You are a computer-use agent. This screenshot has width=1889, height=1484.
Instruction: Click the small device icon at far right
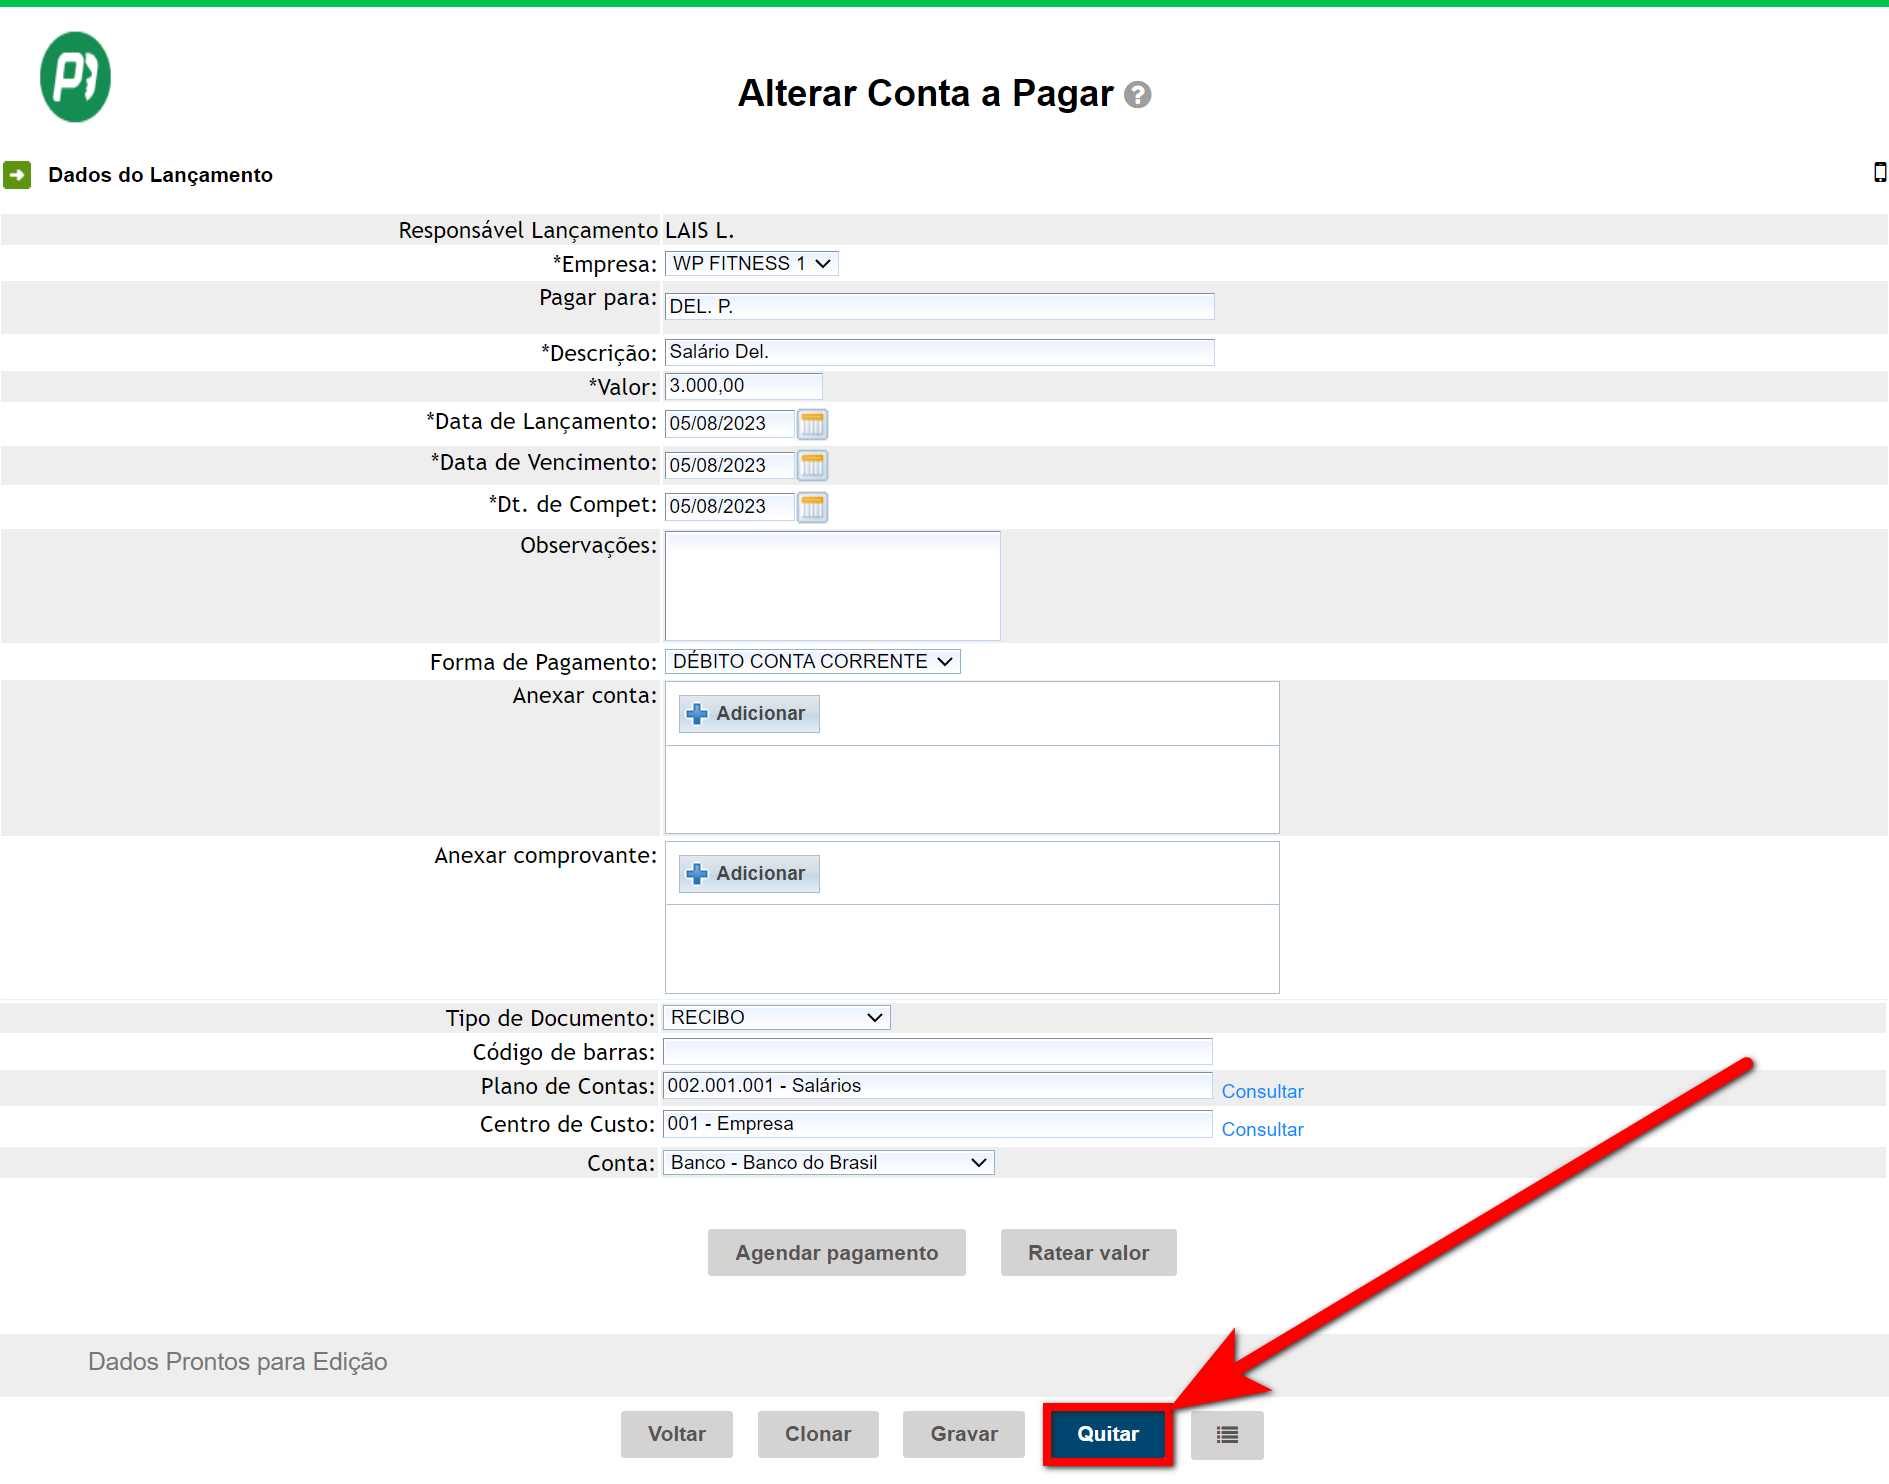pyautogui.click(x=1879, y=173)
